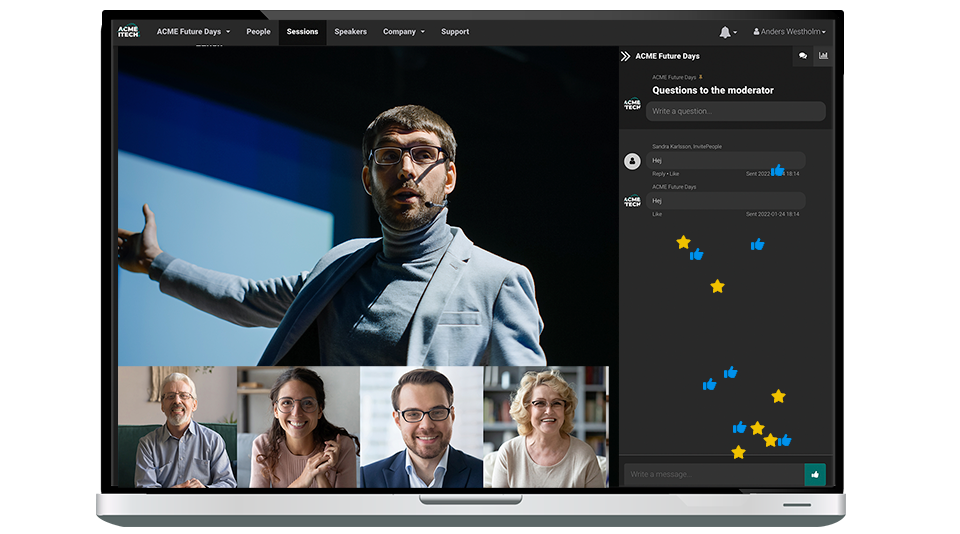Viewport: 960px width, 534px height.
Task: Open the Speakers page
Action: point(350,32)
